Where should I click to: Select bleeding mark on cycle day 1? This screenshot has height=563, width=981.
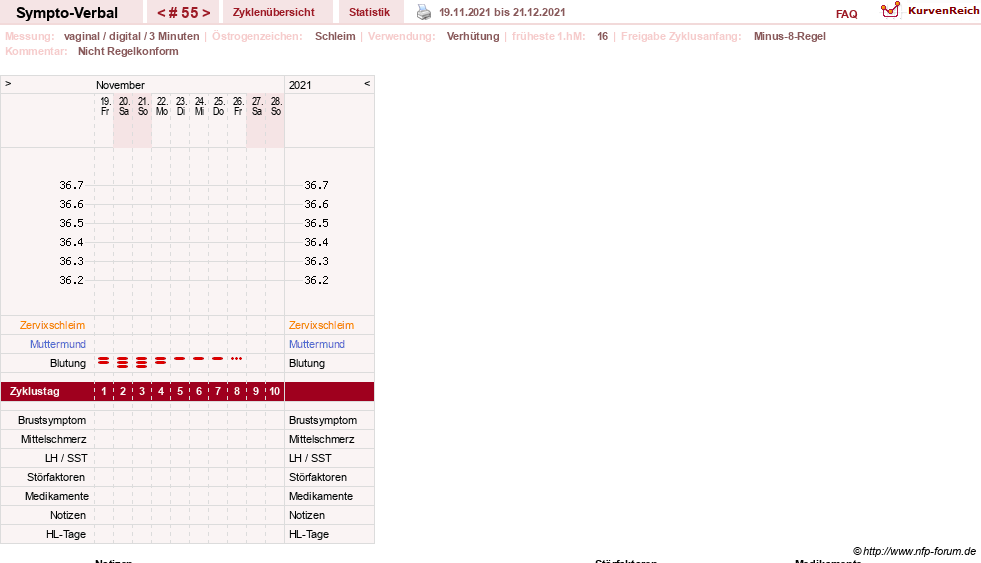(104, 361)
